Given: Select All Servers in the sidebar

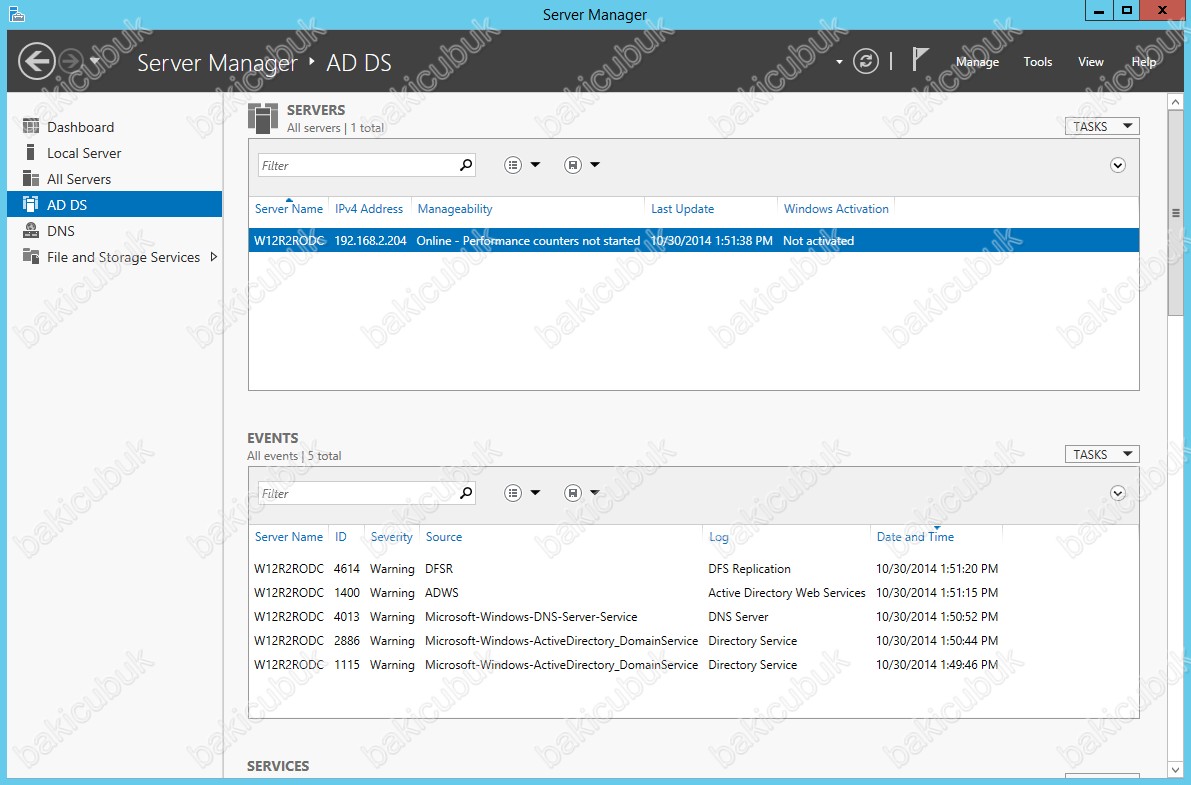Looking at the screenshot, I should click(115, 179).
